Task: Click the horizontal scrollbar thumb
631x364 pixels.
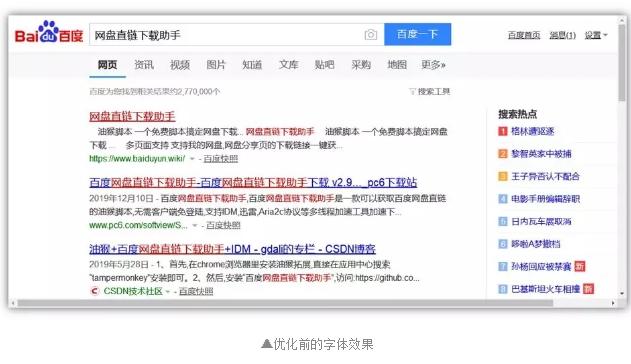Action: [285, 303]
